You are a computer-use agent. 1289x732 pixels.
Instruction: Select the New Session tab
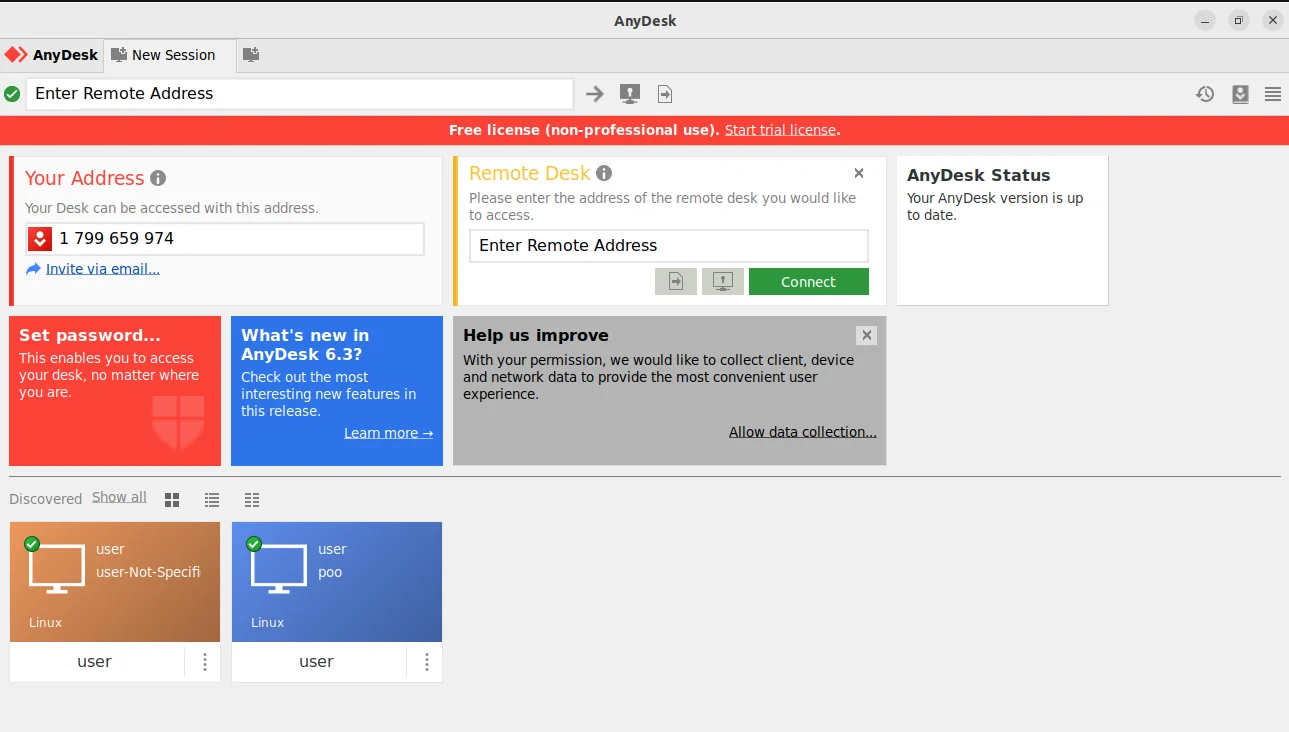(164, 55)
